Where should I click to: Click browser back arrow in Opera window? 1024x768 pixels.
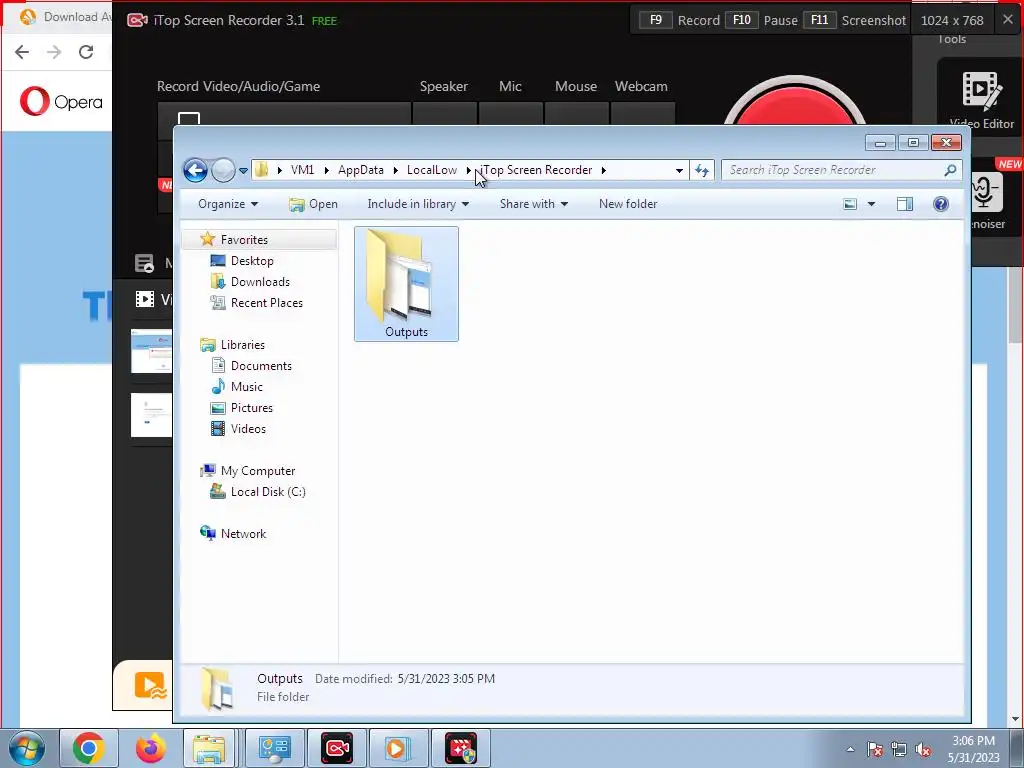(x=22, y=52)
